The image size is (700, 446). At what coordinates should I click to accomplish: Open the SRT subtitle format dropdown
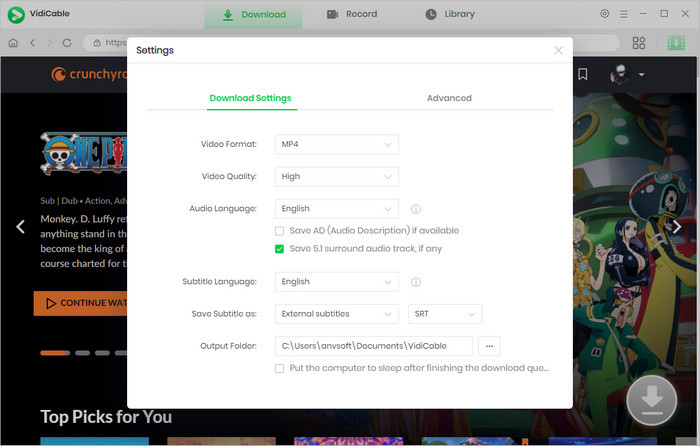tap(445, 314)
